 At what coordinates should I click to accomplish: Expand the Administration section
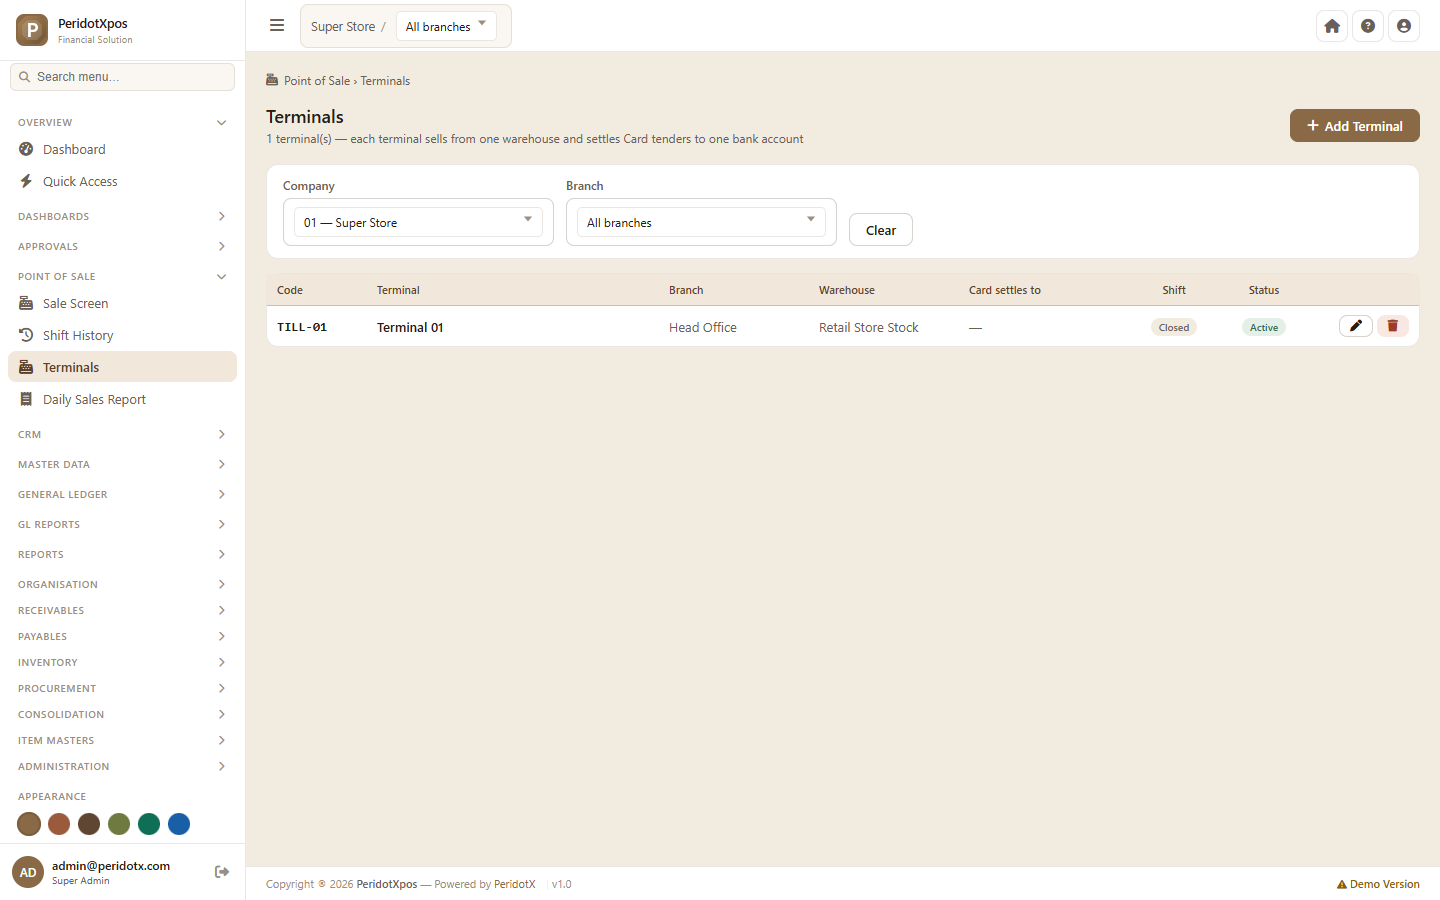[x=122, y=766]
